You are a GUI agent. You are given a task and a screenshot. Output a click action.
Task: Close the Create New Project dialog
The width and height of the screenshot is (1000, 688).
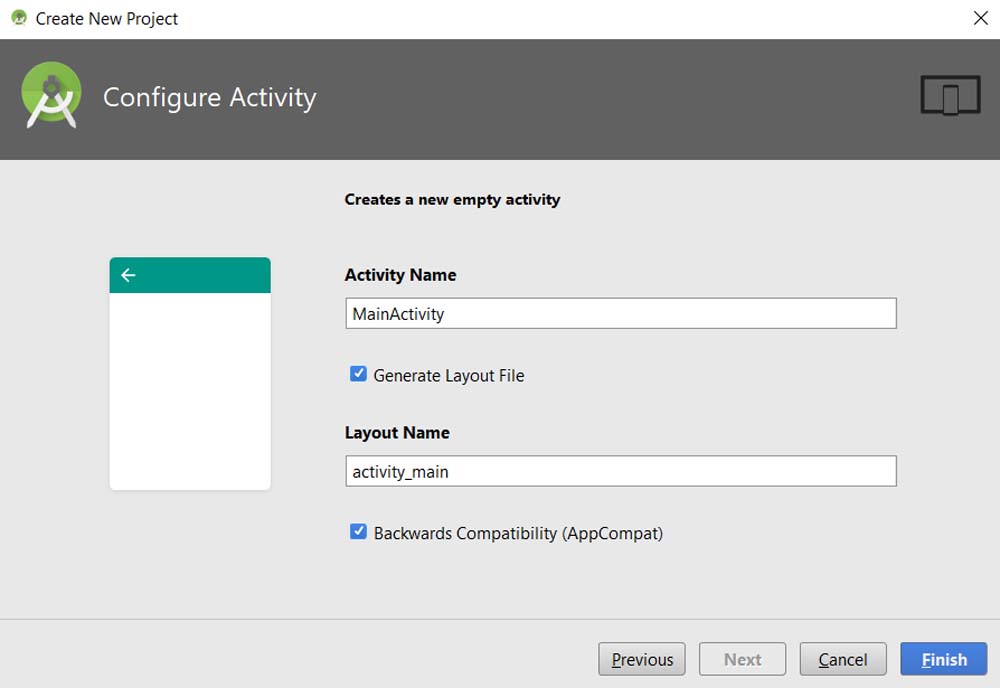(980, 18)
